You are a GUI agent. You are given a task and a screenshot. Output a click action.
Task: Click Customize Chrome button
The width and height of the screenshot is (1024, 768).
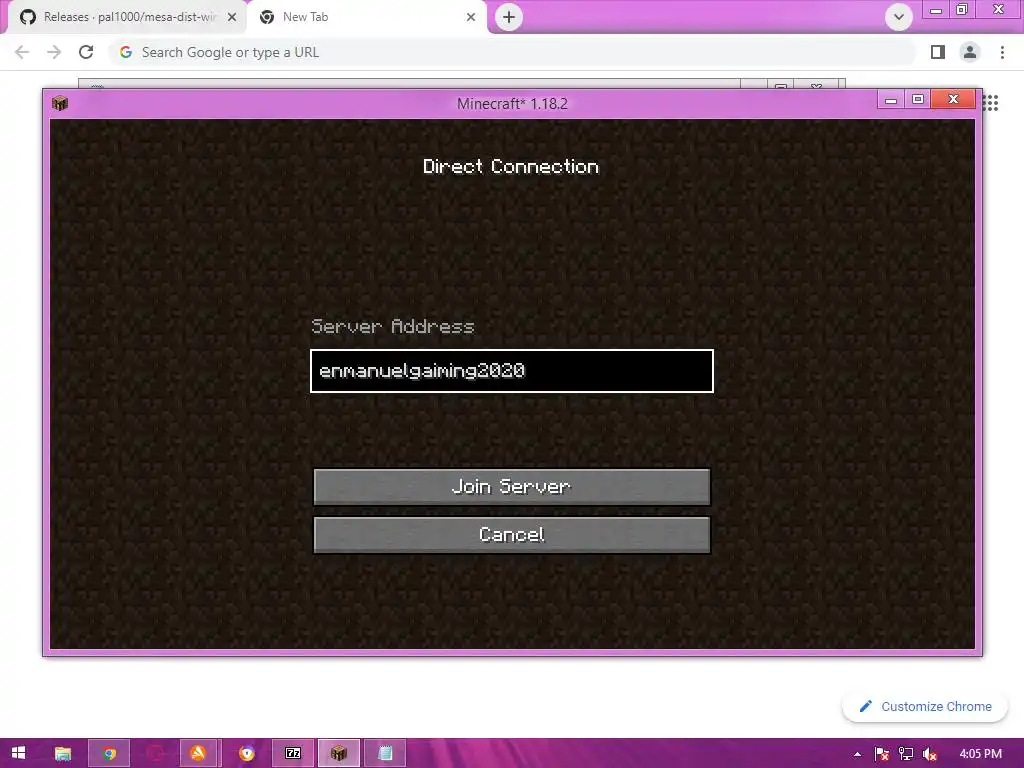[925, 706]
